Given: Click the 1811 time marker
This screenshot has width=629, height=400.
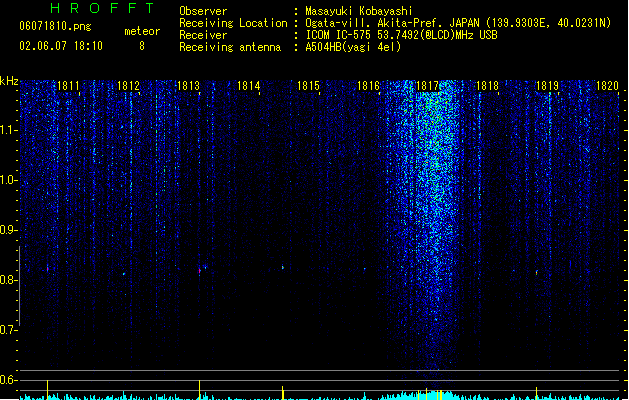Looking at the screenshot, I should (x=68, y=86).
